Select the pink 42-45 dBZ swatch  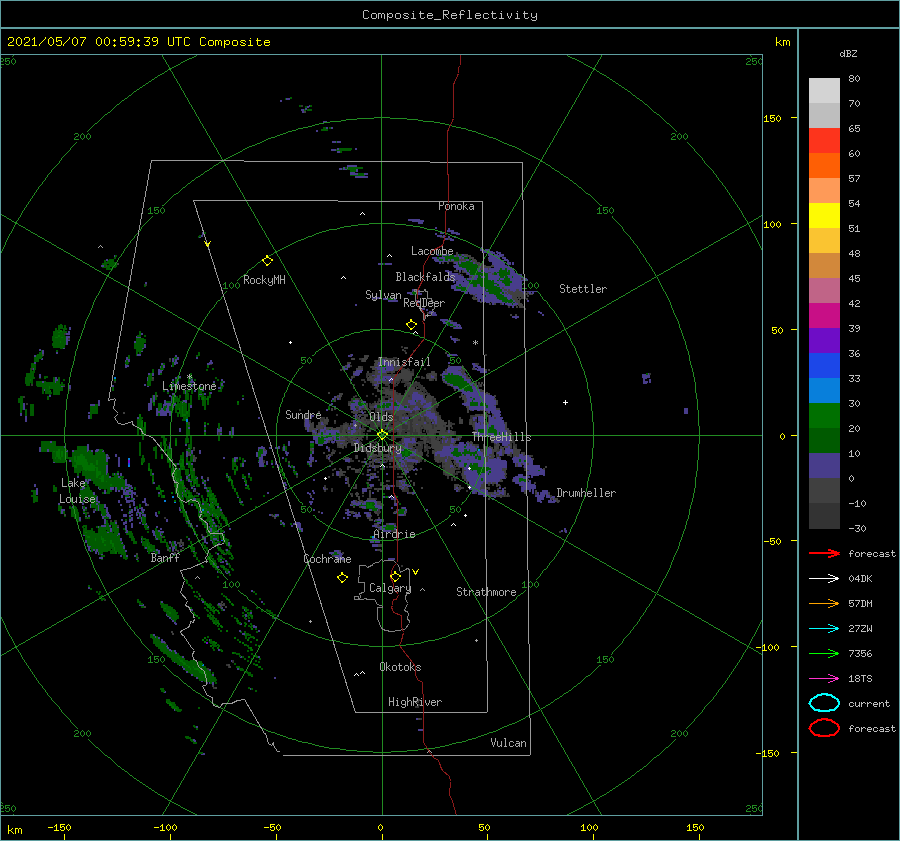coord(824,291)
